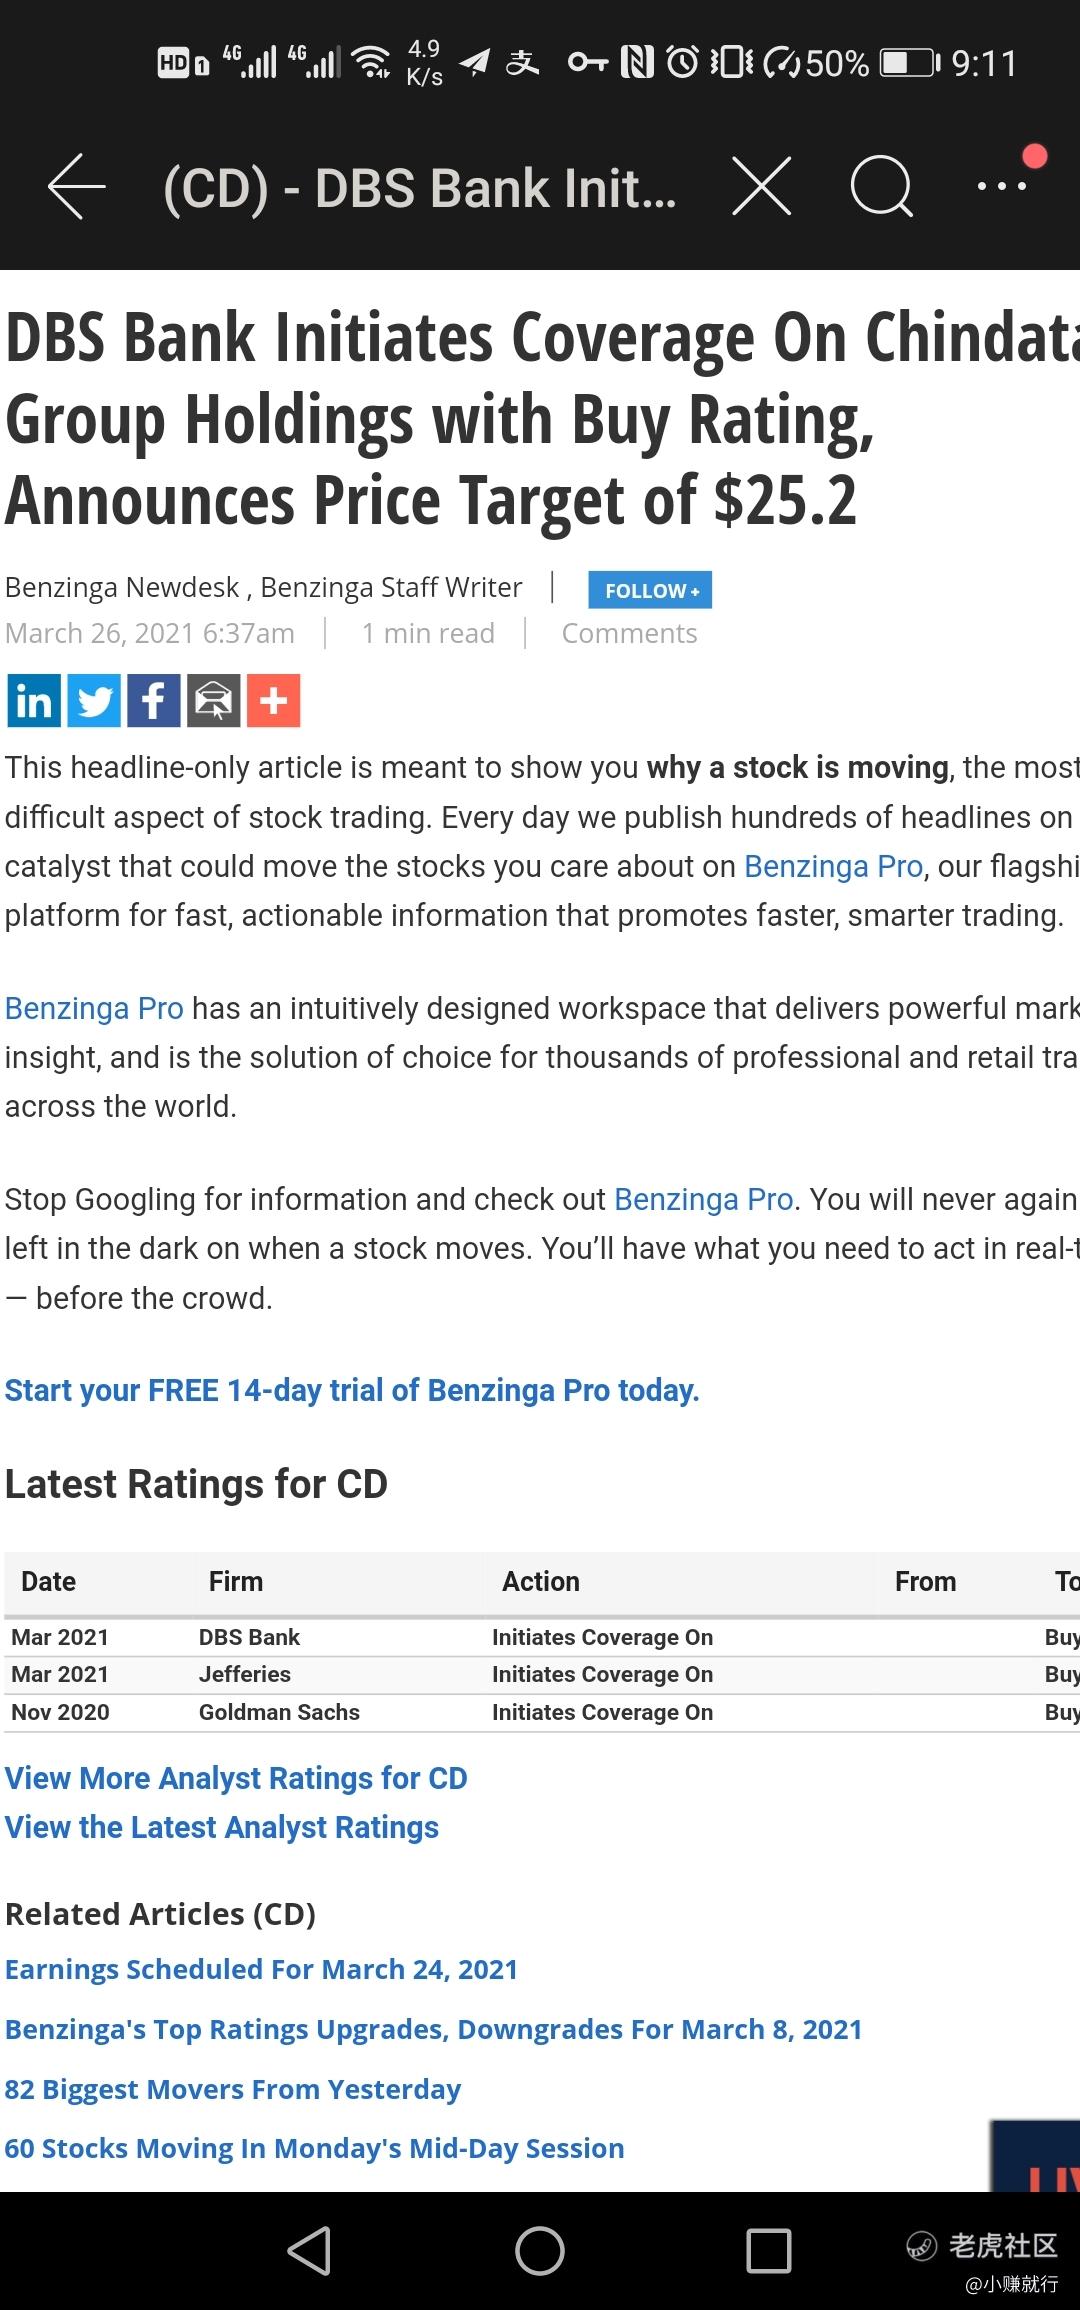Share article via email icon
This screenshot has width=1080, height=2310.
click(214, 701)
